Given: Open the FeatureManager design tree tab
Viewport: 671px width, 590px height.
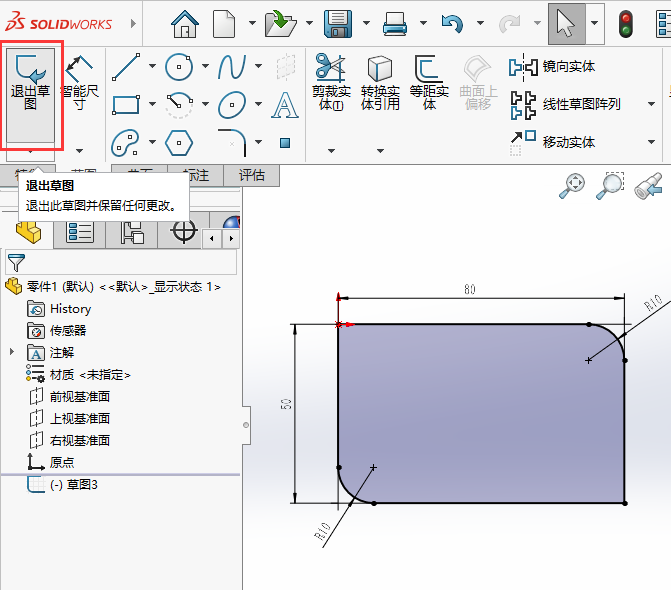Looking at the screenshot, I should 28,233.
